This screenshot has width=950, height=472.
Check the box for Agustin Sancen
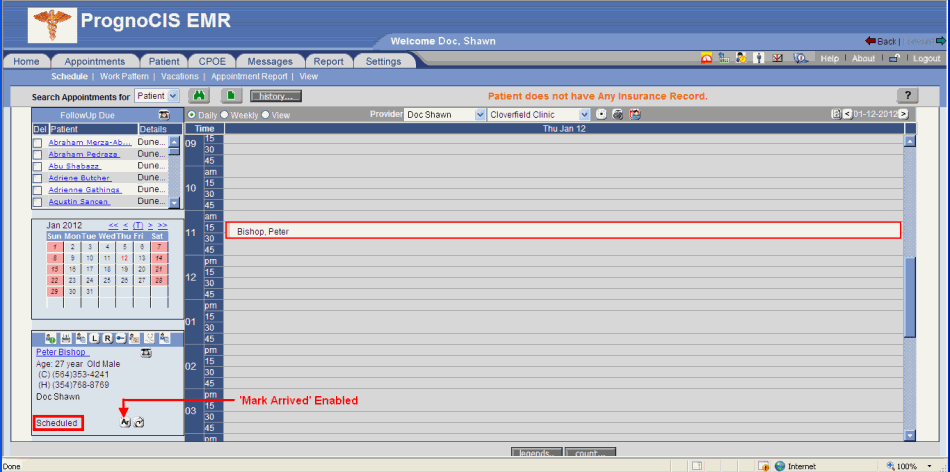[x=38, y=202]
